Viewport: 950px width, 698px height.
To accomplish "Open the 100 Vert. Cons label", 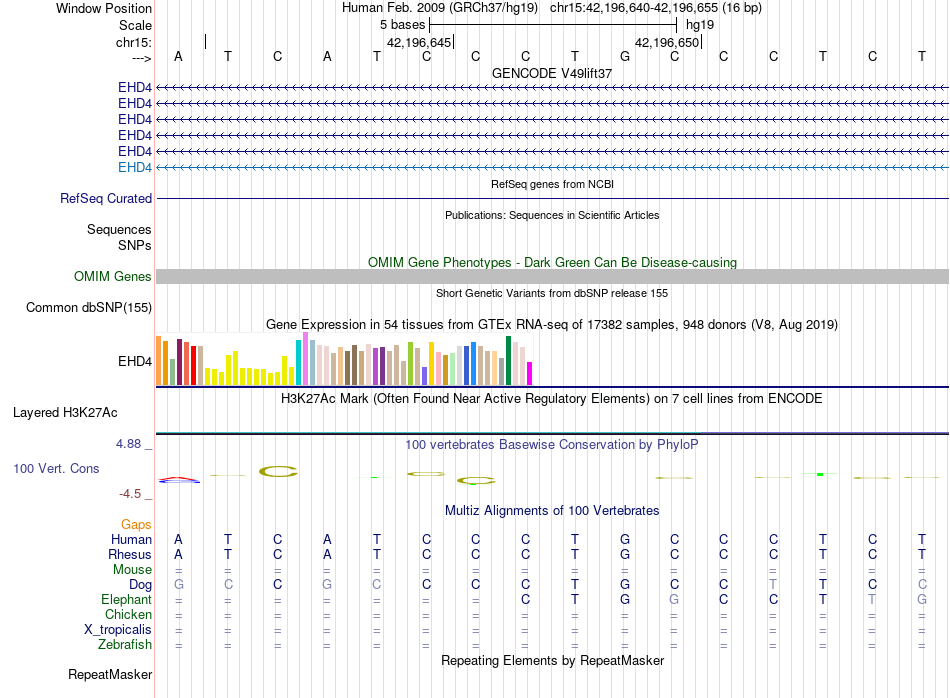I will tap(56, 468).
